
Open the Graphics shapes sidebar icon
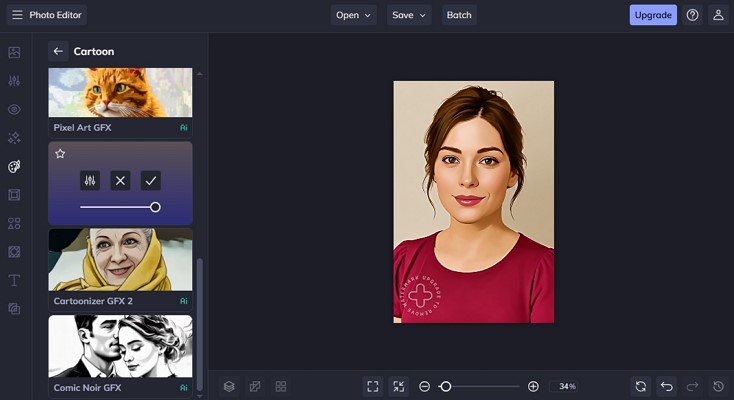14,223
